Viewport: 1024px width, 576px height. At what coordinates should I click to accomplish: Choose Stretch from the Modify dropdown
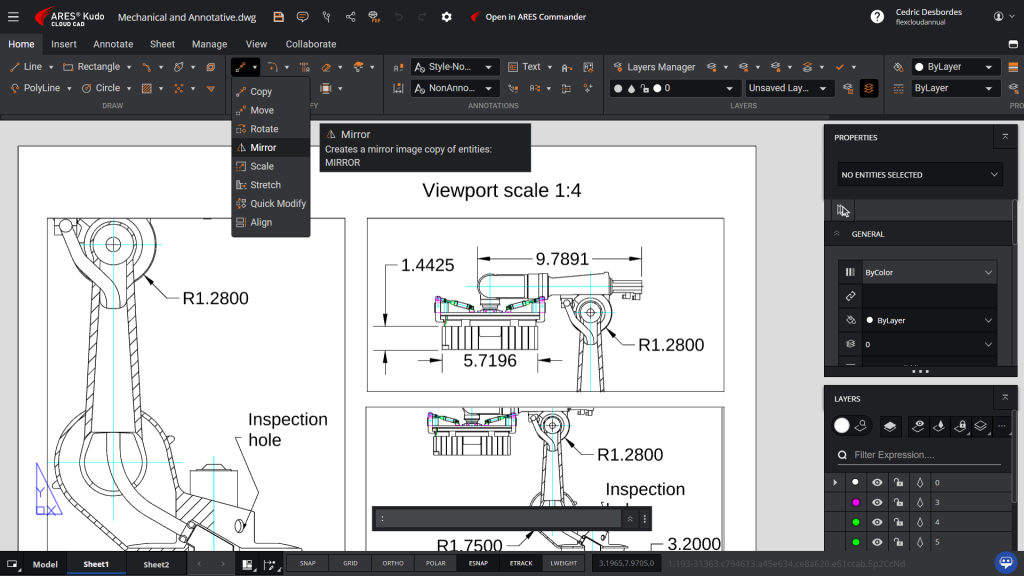pyautogui.click(x=270, y=185)
